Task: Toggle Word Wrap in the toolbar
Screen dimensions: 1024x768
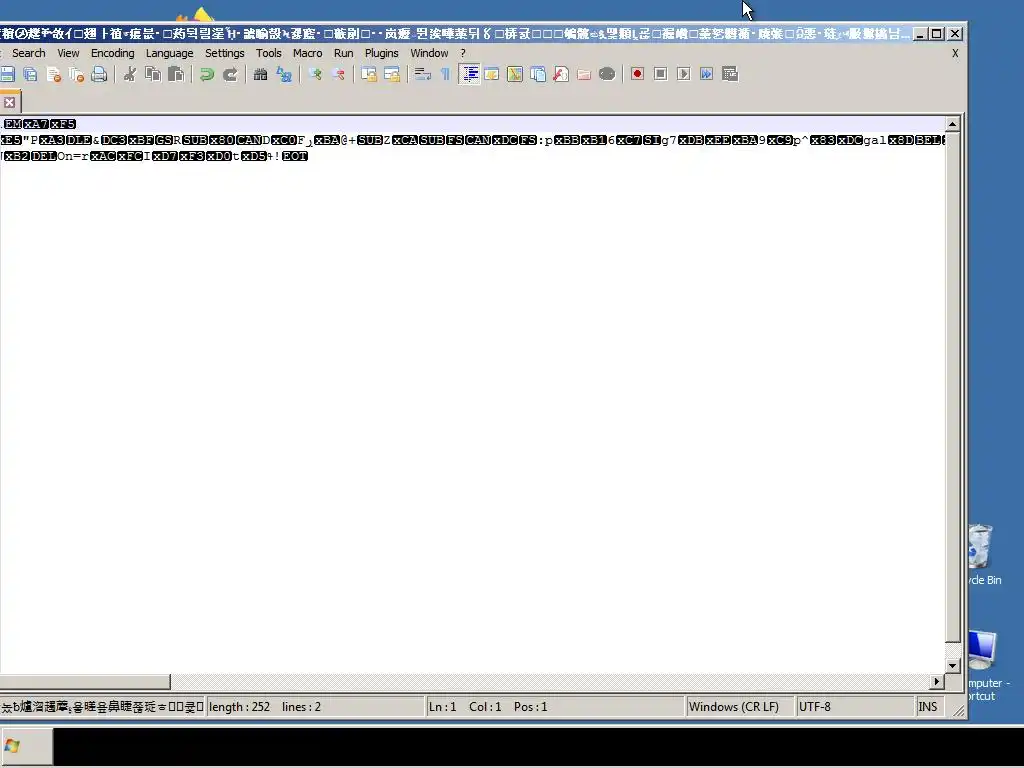Action: 423,74
